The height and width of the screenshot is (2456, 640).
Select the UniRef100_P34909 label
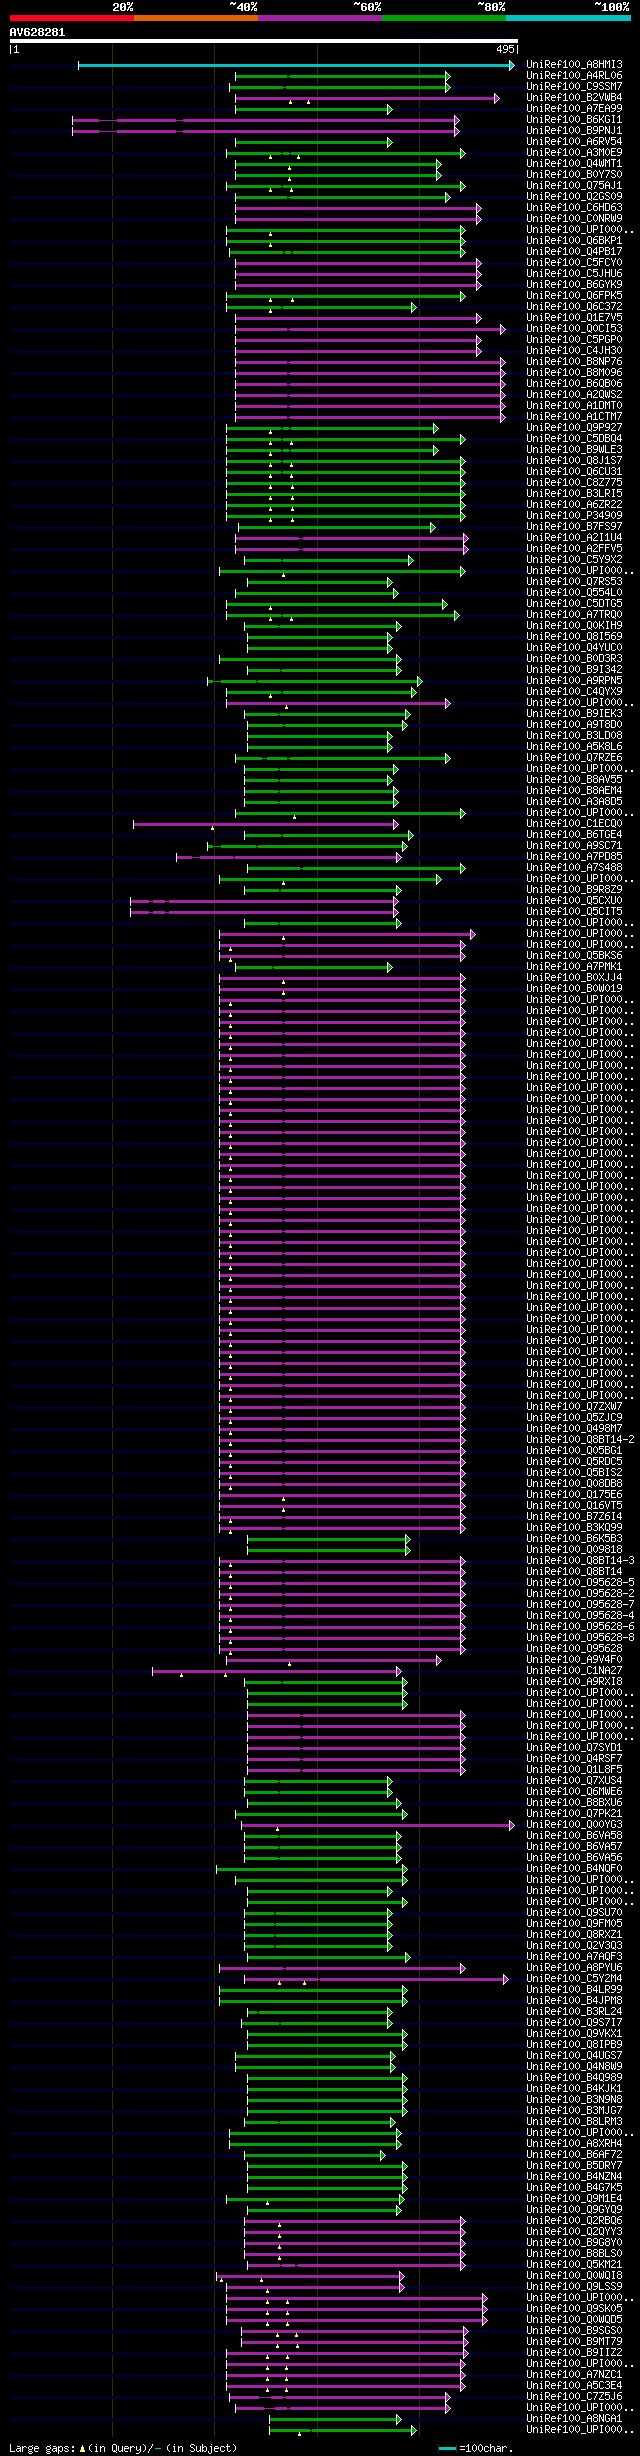click(574, 516)
